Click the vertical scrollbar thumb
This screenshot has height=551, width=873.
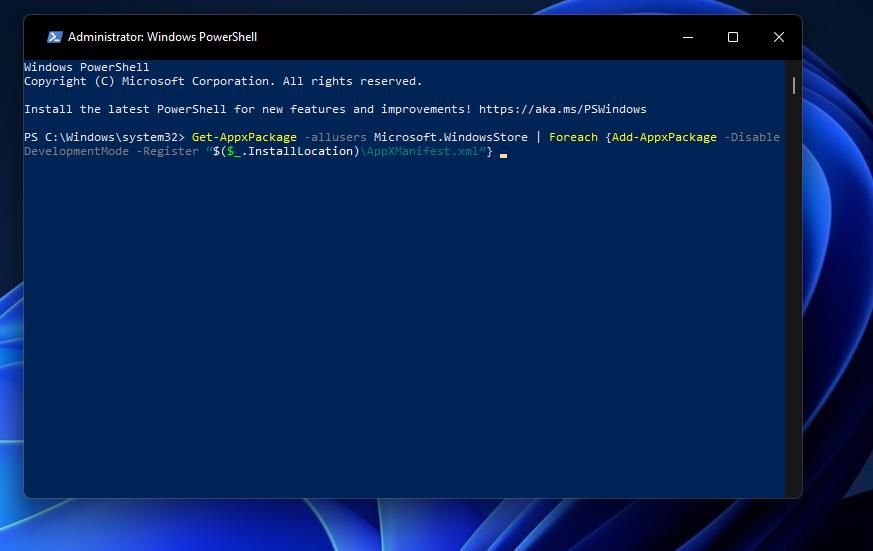point(793,85)
